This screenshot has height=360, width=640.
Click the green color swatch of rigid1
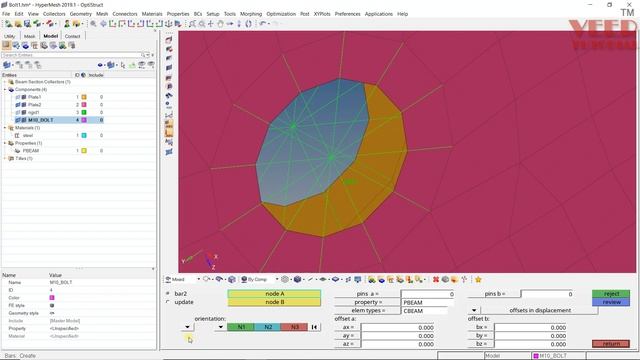(84, 112)
